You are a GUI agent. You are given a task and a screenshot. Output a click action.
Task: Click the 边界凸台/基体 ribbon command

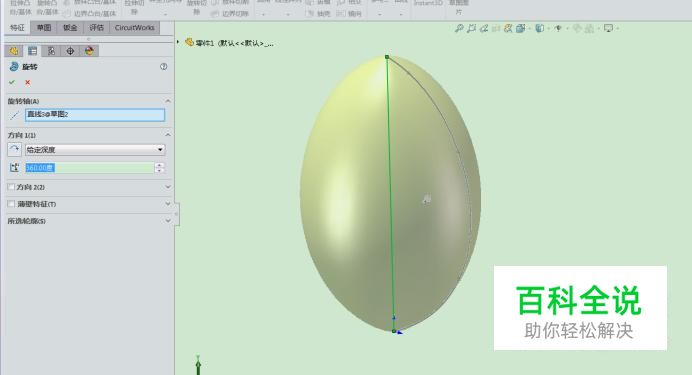pos(90,14)
